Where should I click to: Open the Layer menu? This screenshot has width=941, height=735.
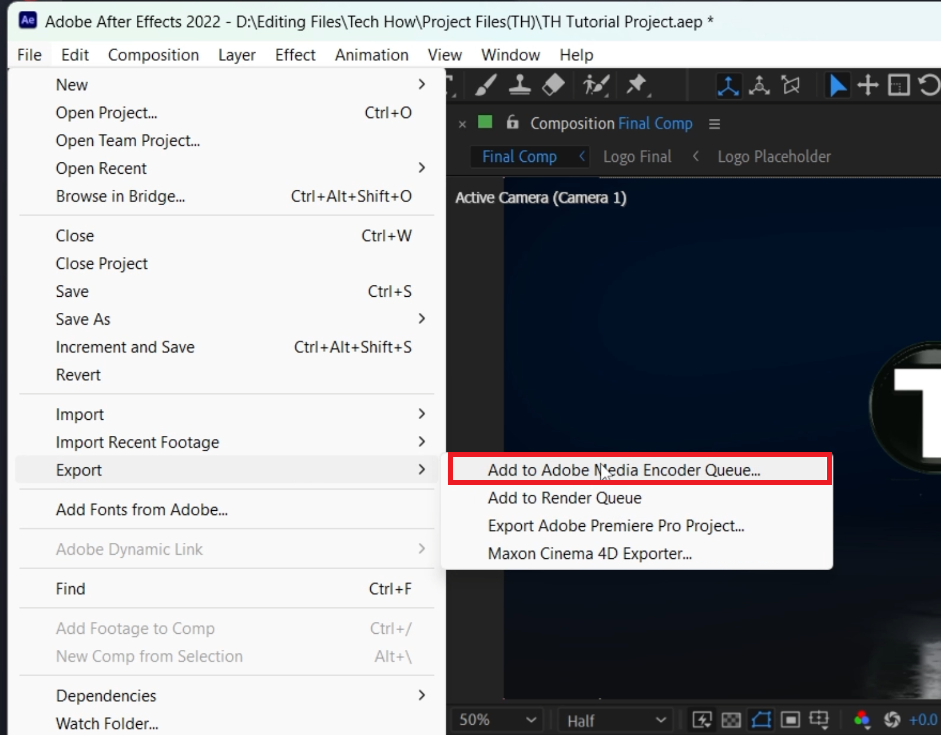pos(236,55)
